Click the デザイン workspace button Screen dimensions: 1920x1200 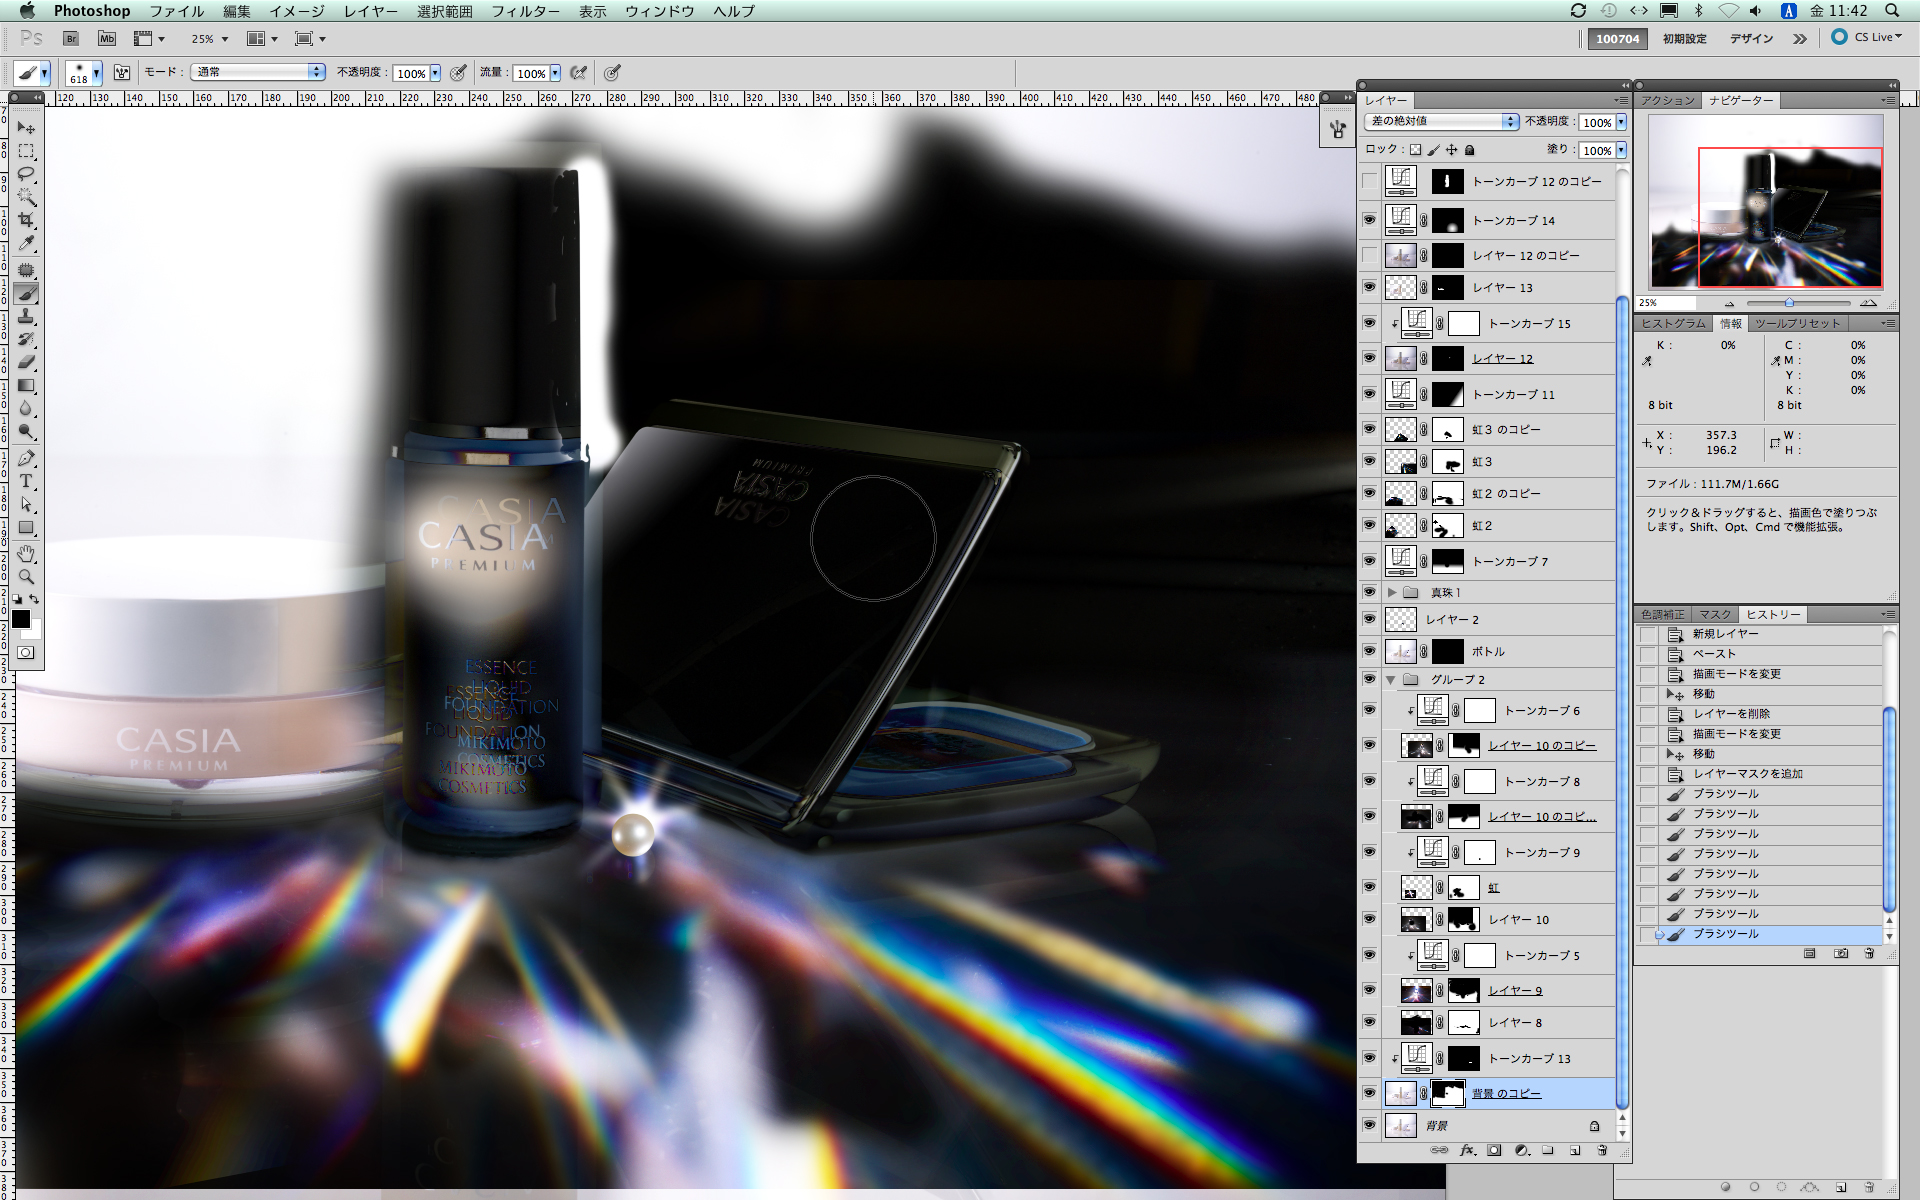pyautogui.click(x=1751, y=39)
